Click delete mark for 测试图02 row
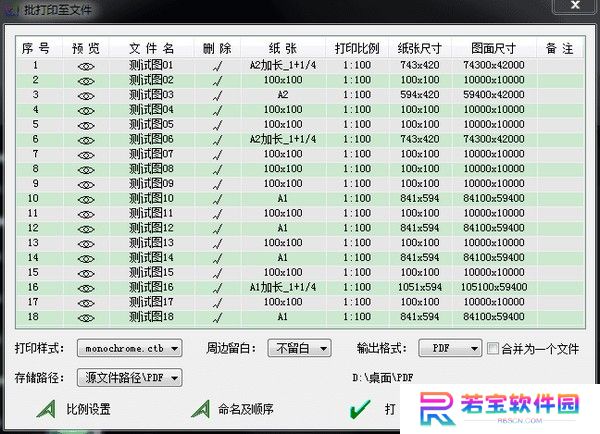 217,81
